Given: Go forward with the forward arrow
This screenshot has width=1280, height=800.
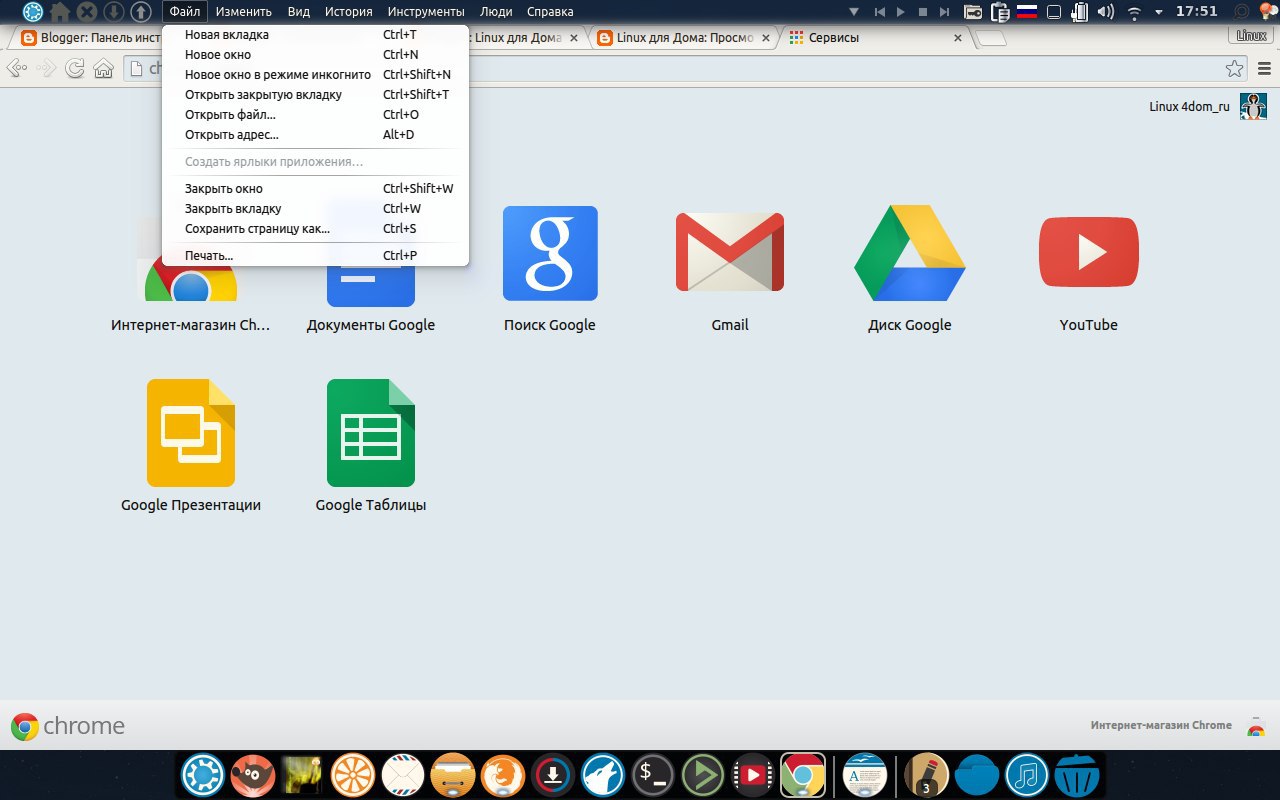Looking at the screenshot, I should (x=46, y=68).
